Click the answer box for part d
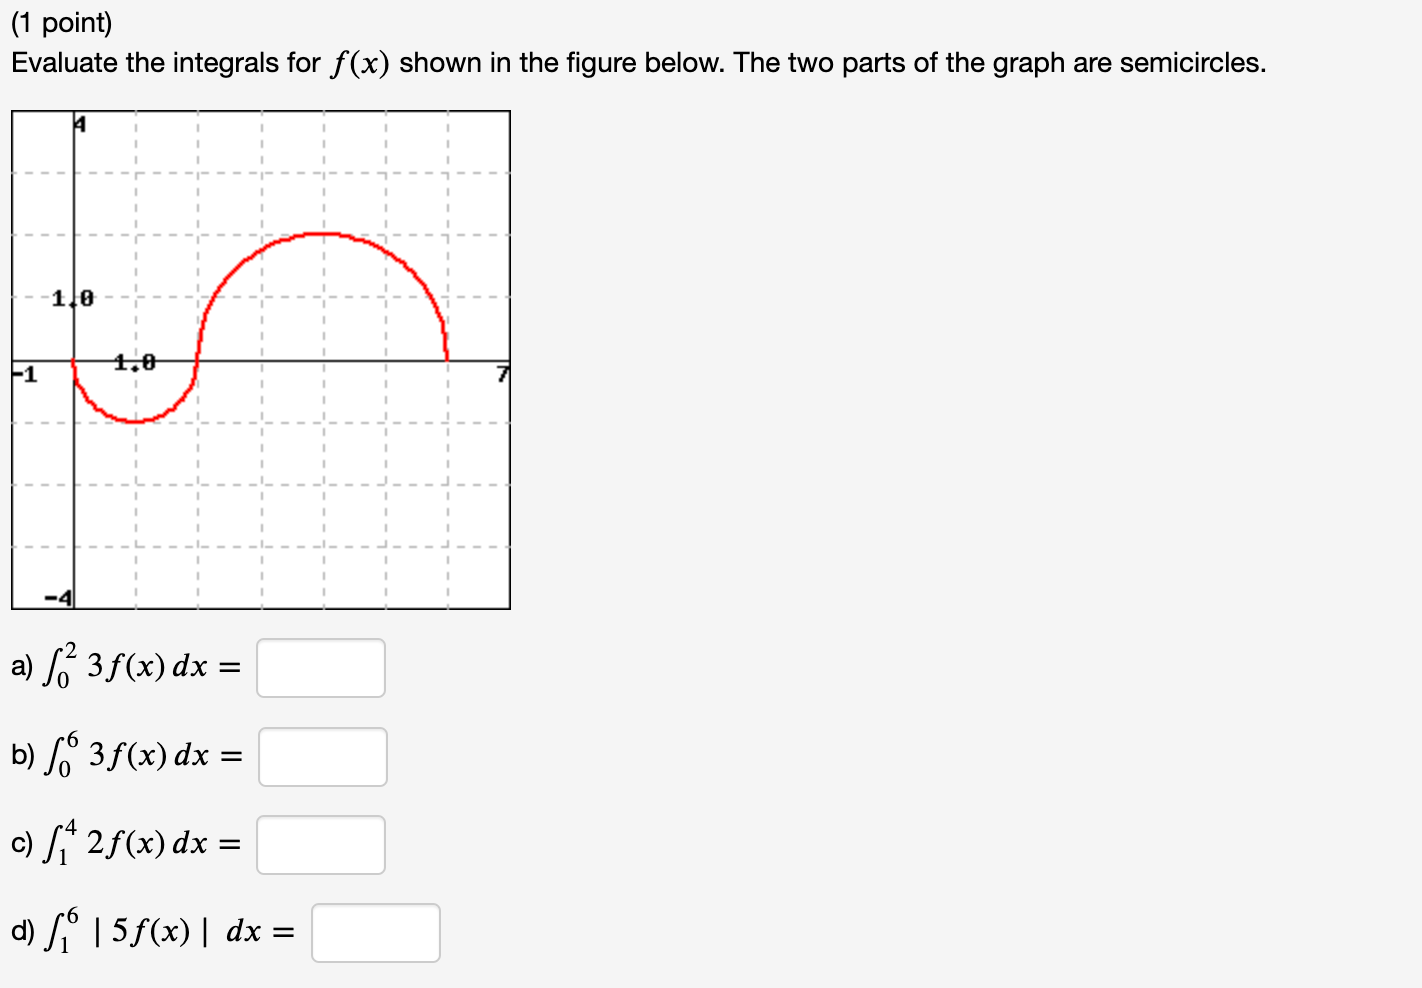This screenshot has height=988, width=1422. tap(376, 932)
